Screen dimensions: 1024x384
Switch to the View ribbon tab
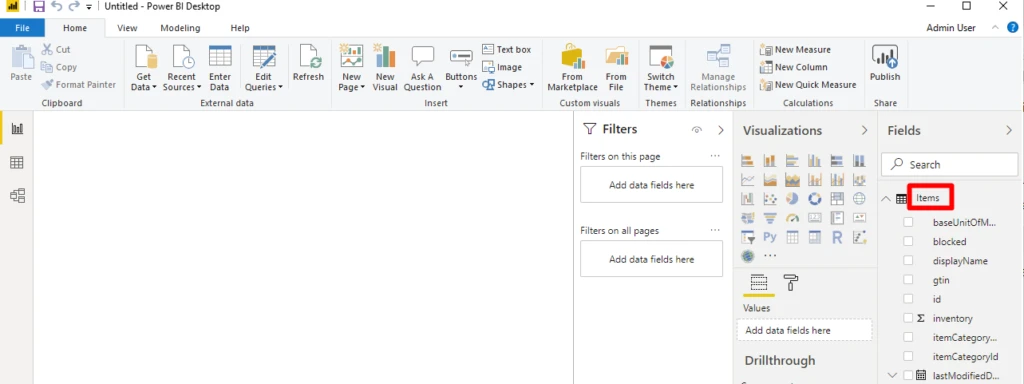[127, 28]
